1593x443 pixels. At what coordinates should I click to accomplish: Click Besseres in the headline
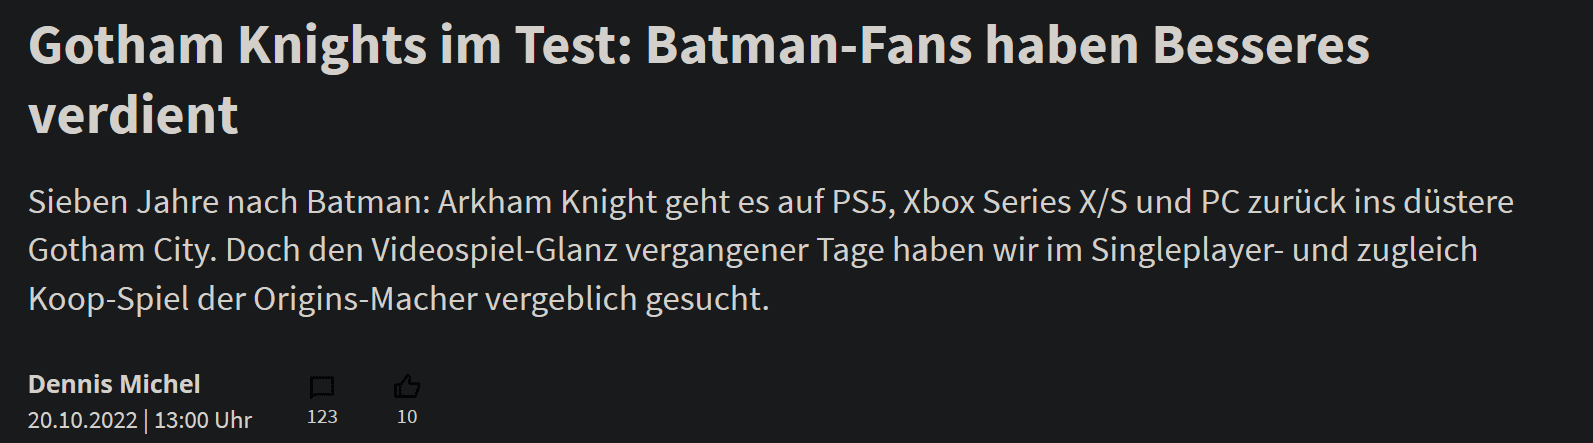pyautogui.click(x=1260, y=46)
